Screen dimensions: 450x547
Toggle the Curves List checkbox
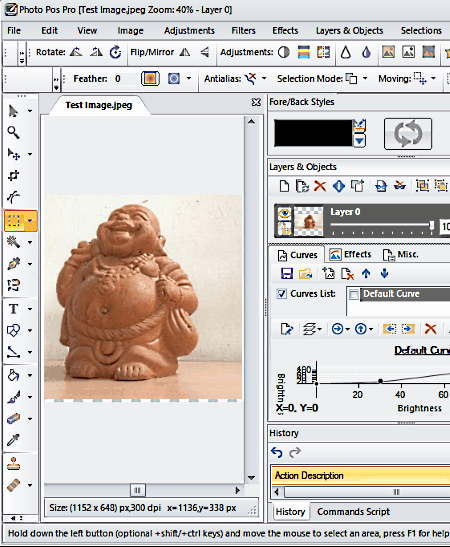point(281,294)
